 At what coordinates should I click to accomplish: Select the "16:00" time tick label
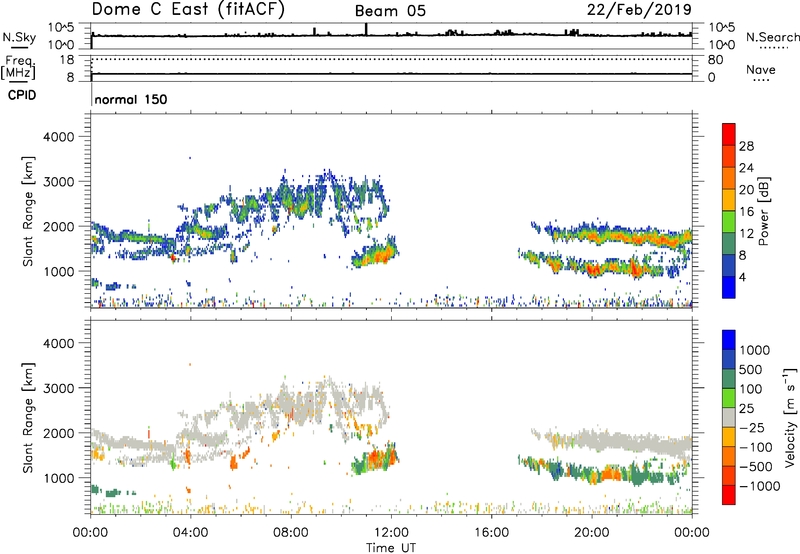point(491,533)
